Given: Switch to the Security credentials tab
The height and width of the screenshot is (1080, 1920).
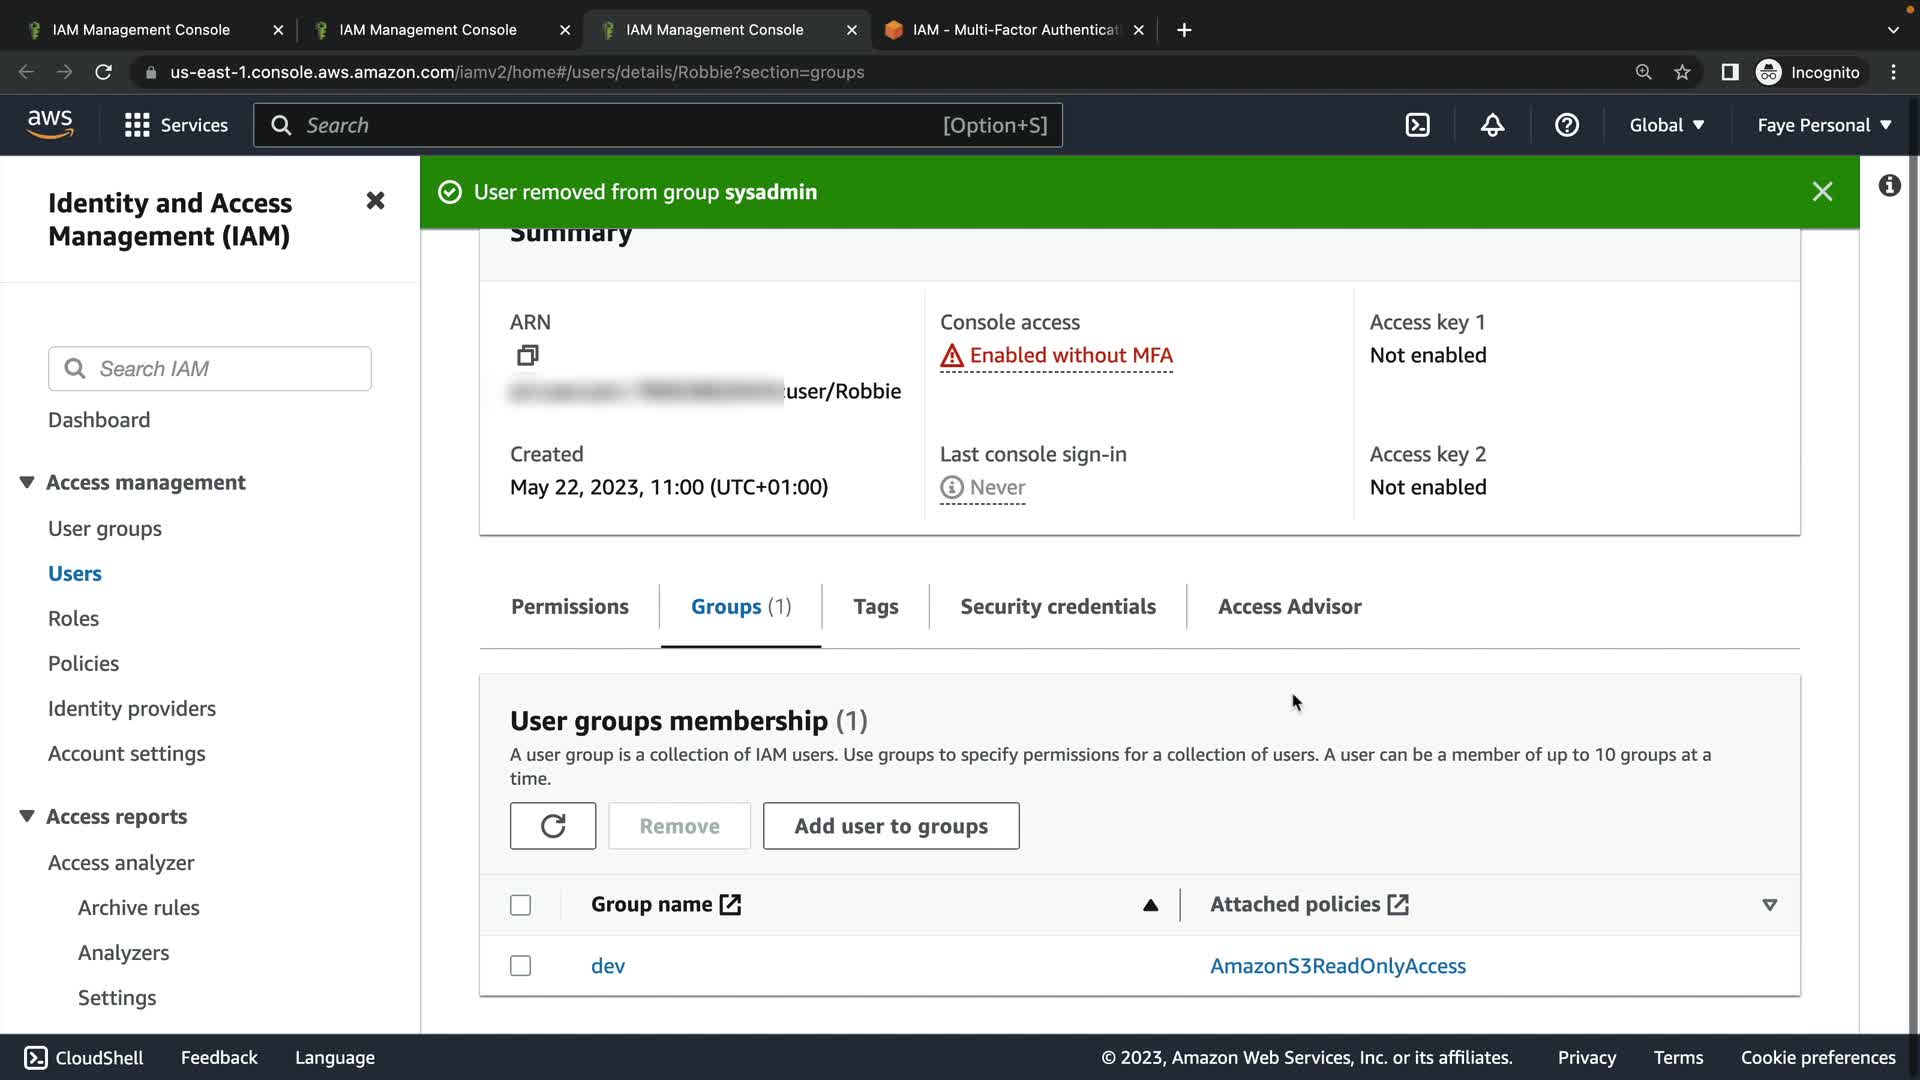Looking at the screenshot, I should click(1057, 607).
